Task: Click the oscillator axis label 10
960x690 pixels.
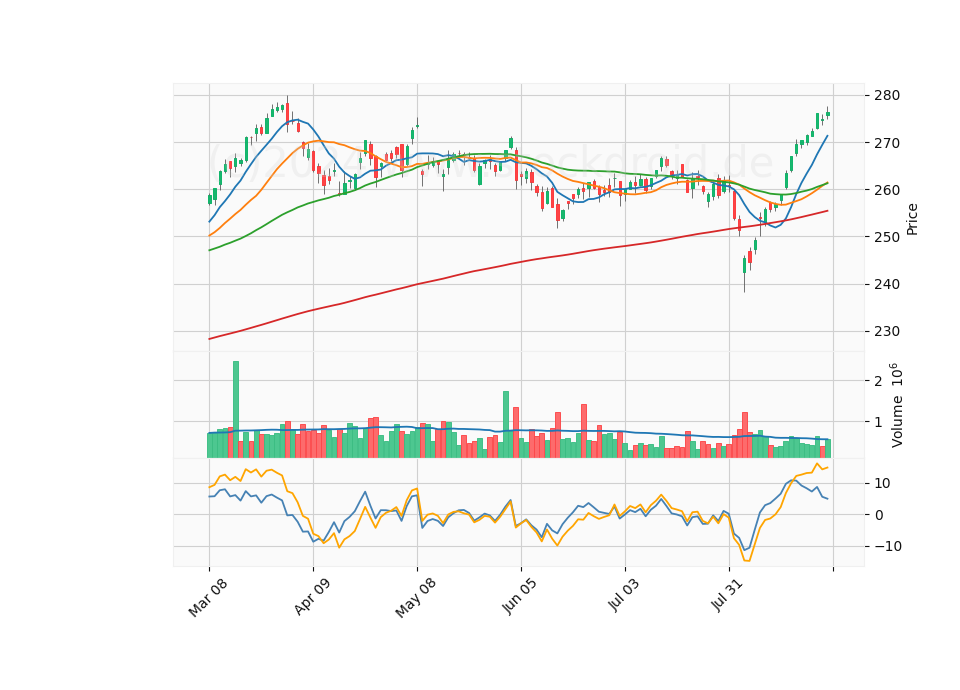Action: [x=882, y=484]
